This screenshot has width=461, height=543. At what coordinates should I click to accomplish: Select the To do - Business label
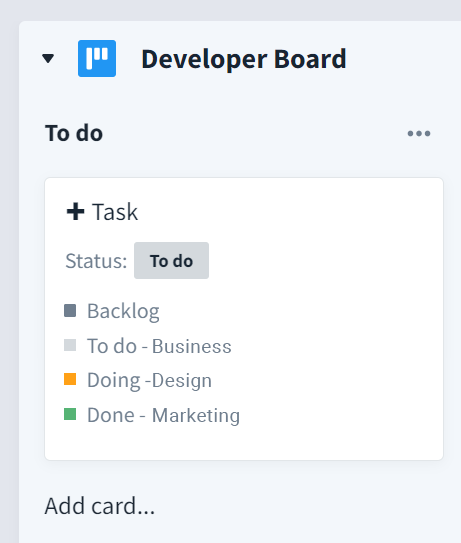pyautogui.click(x=159, y=346)
